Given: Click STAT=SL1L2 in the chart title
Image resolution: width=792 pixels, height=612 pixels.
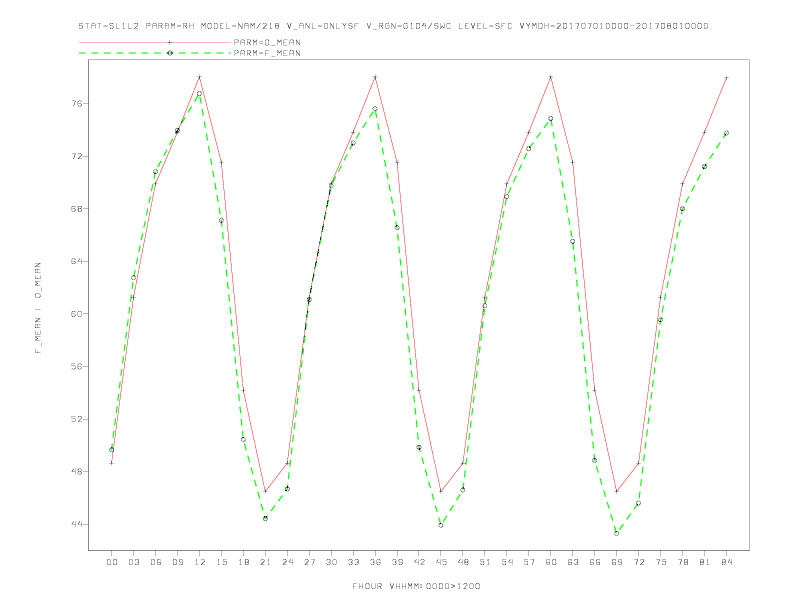Looking at the screenshot, I should (x=109, y=26).
